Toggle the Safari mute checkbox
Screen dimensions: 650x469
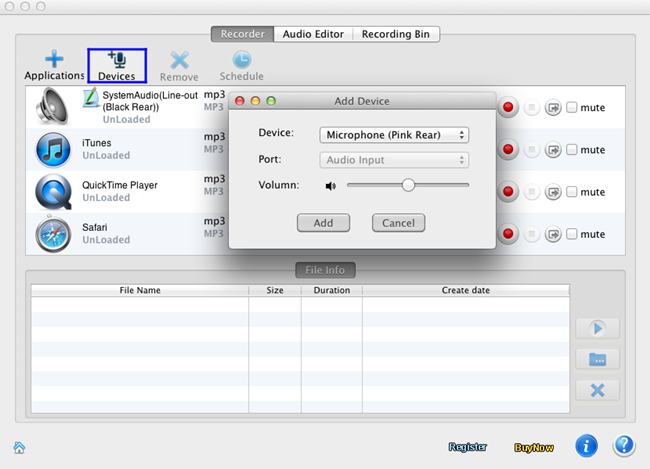[x=572, y=234]
